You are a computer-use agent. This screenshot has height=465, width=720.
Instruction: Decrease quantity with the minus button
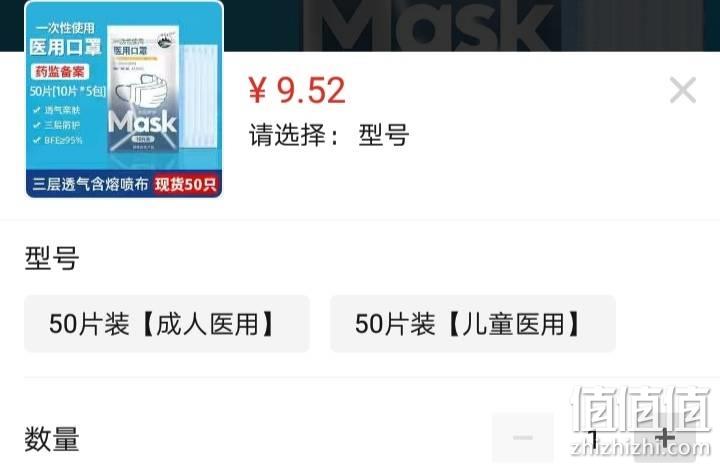(x=523, y=437)
